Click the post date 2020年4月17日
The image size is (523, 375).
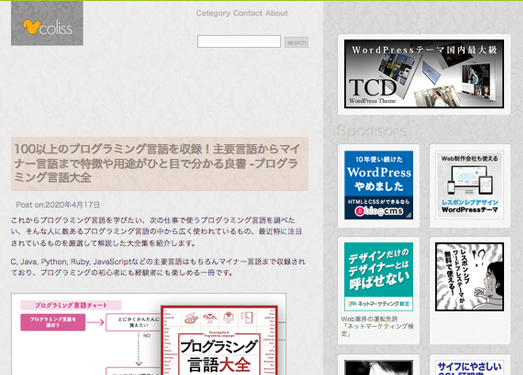72,205
